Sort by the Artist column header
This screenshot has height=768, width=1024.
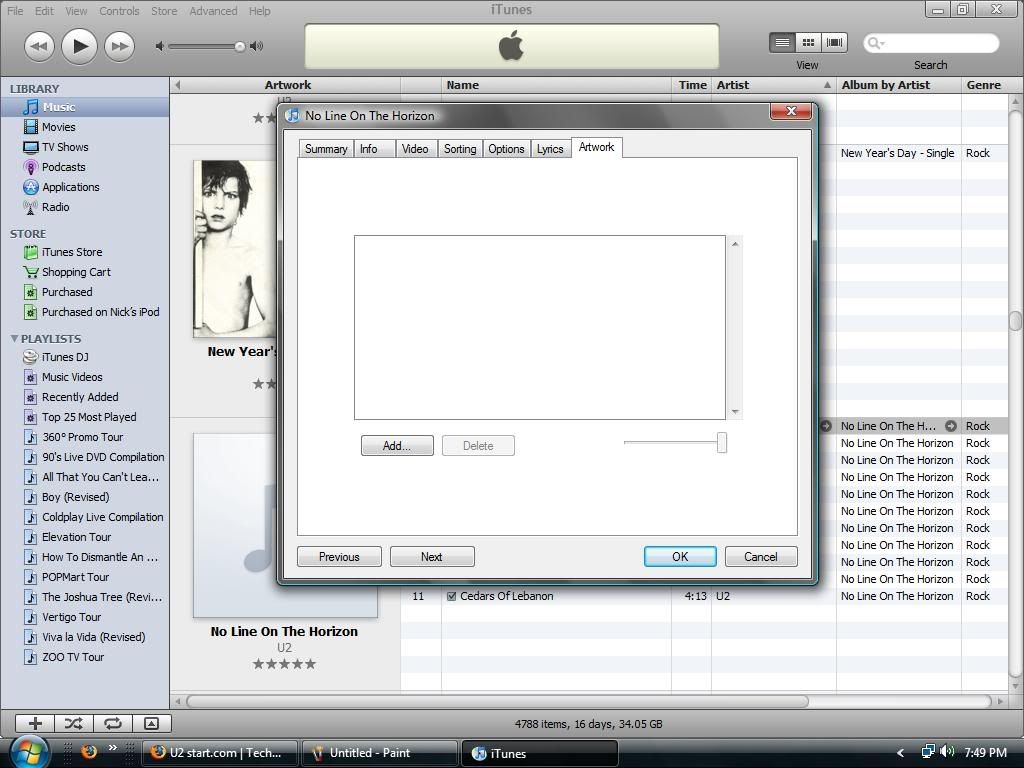click(x=773, y=85)
